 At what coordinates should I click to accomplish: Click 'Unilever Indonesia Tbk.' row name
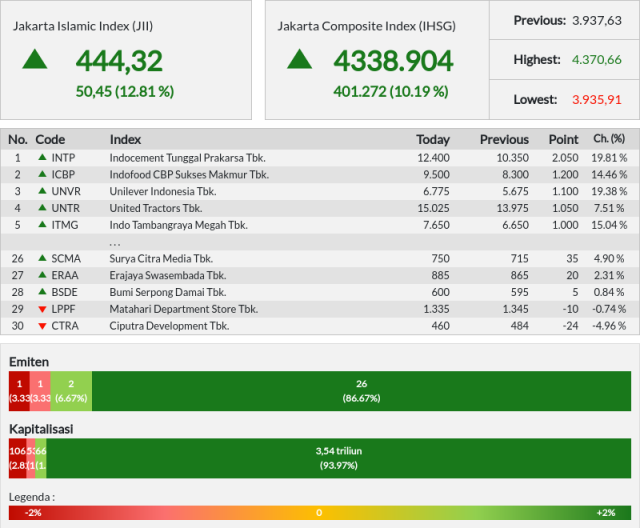pos(163,191)
